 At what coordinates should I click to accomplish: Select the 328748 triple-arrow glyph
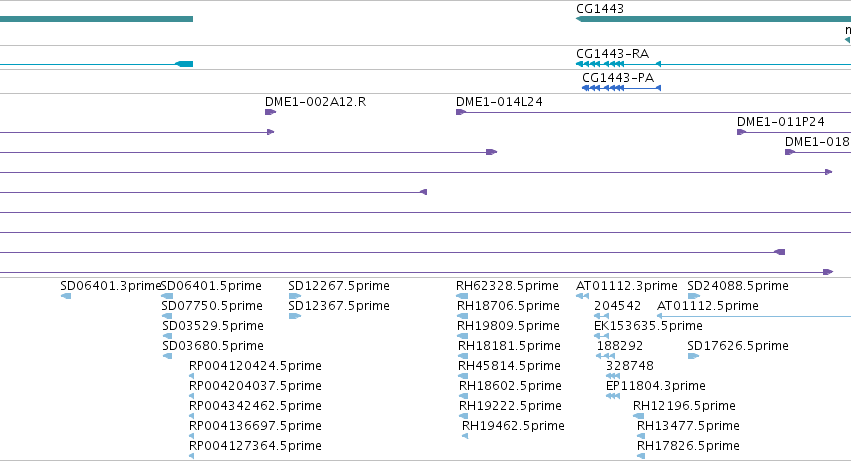click(x=613, y=376)
